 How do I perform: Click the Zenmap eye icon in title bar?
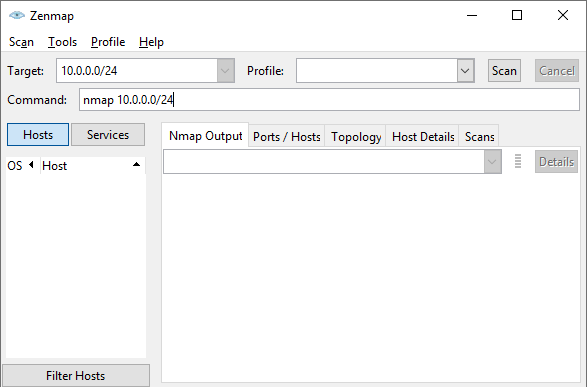point(17,15)
